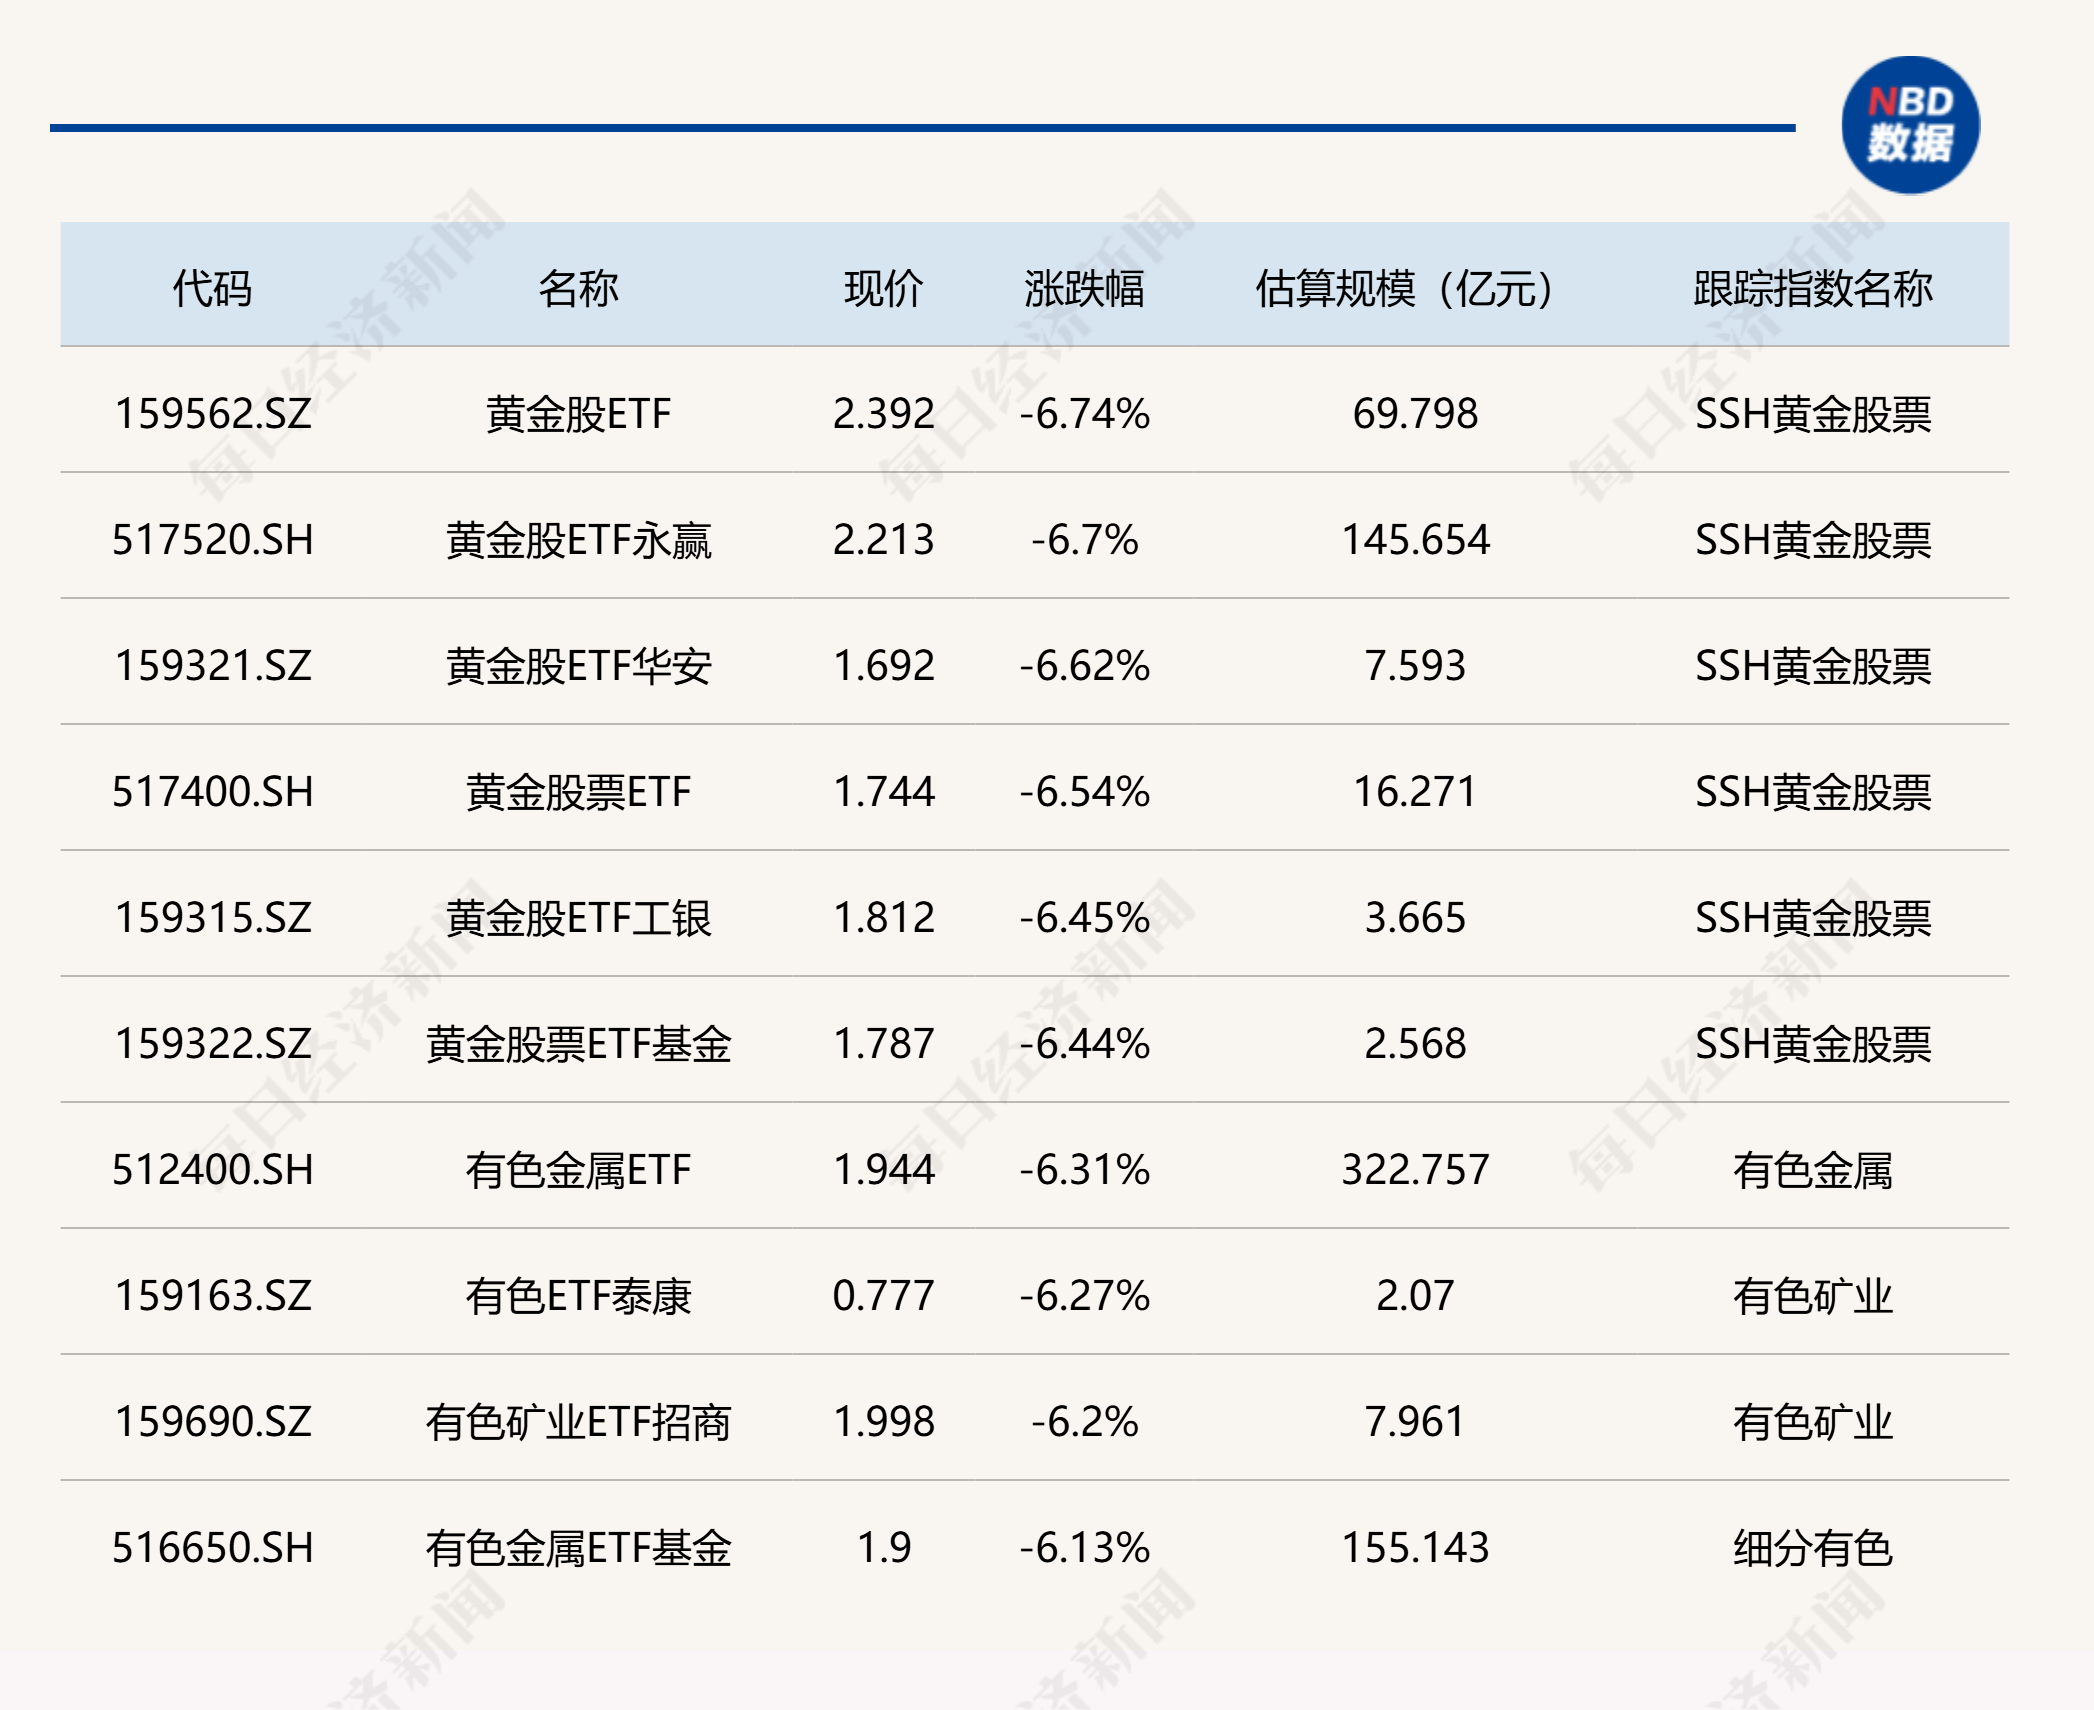Click the 名称 column header
Image resolution: width=2094 pixels, height=1710 pixels.
coord(578,288)
